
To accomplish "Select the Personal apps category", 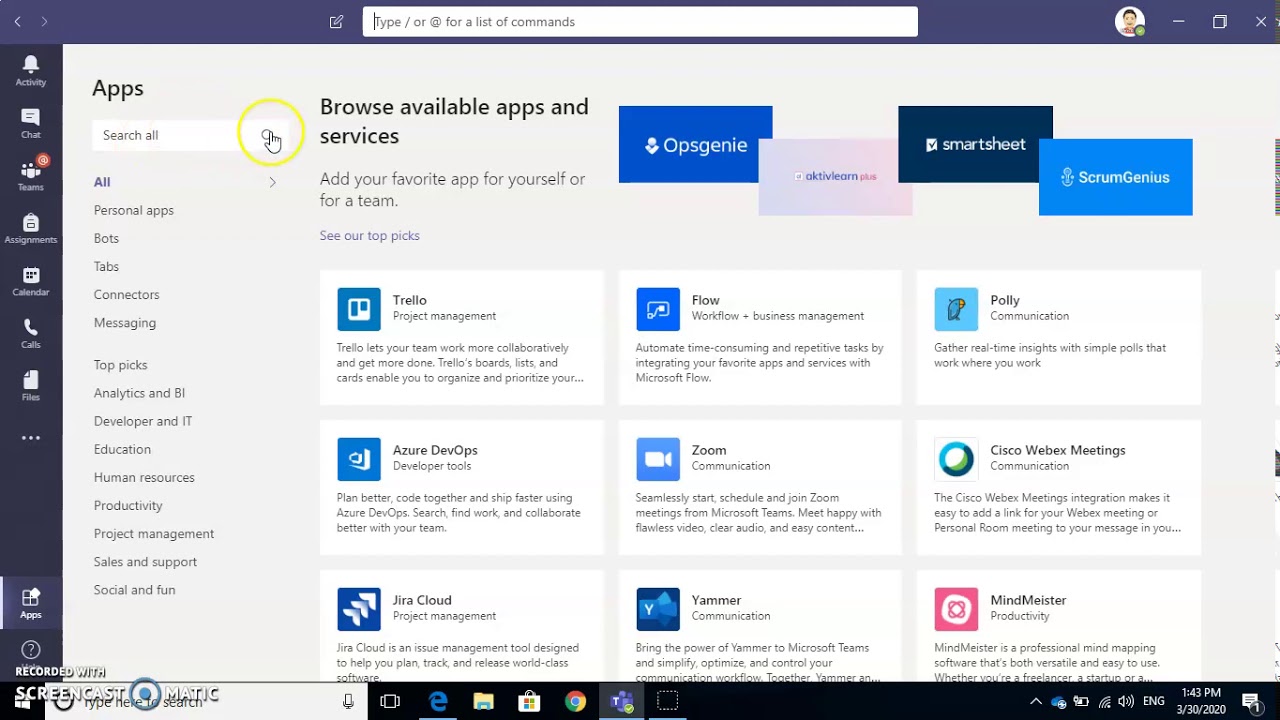I will point(134,210).
